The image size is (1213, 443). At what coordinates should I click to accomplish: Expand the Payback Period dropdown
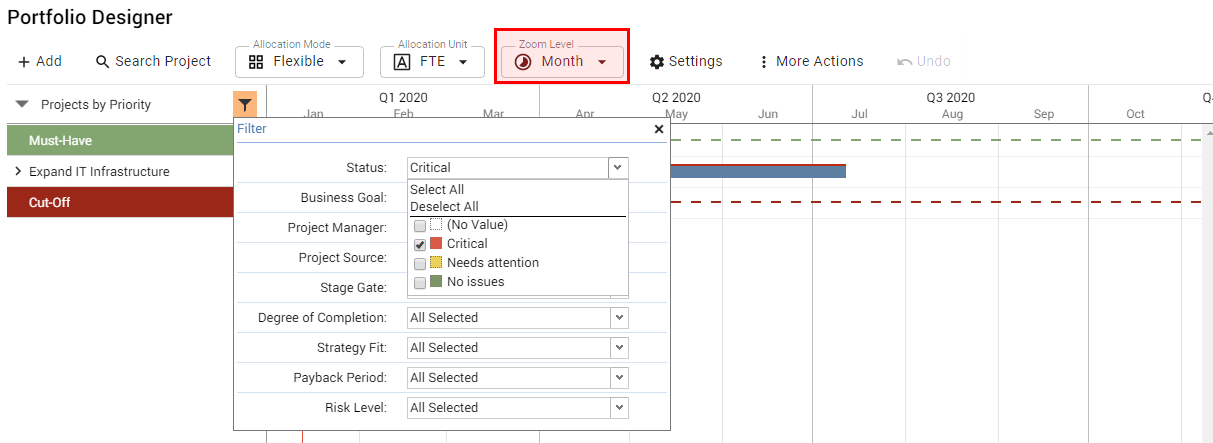(x=619, y=378)
